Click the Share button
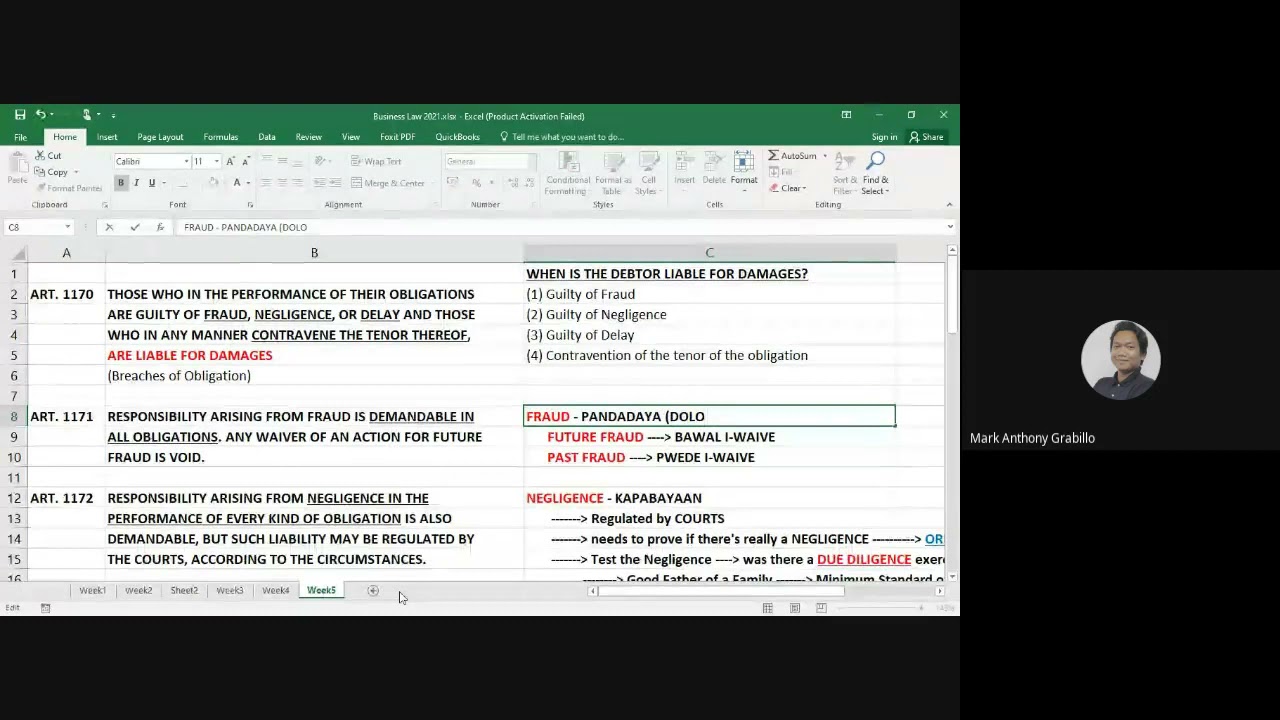Viewport: 1280px width, 720px height. tap(926, 137)
